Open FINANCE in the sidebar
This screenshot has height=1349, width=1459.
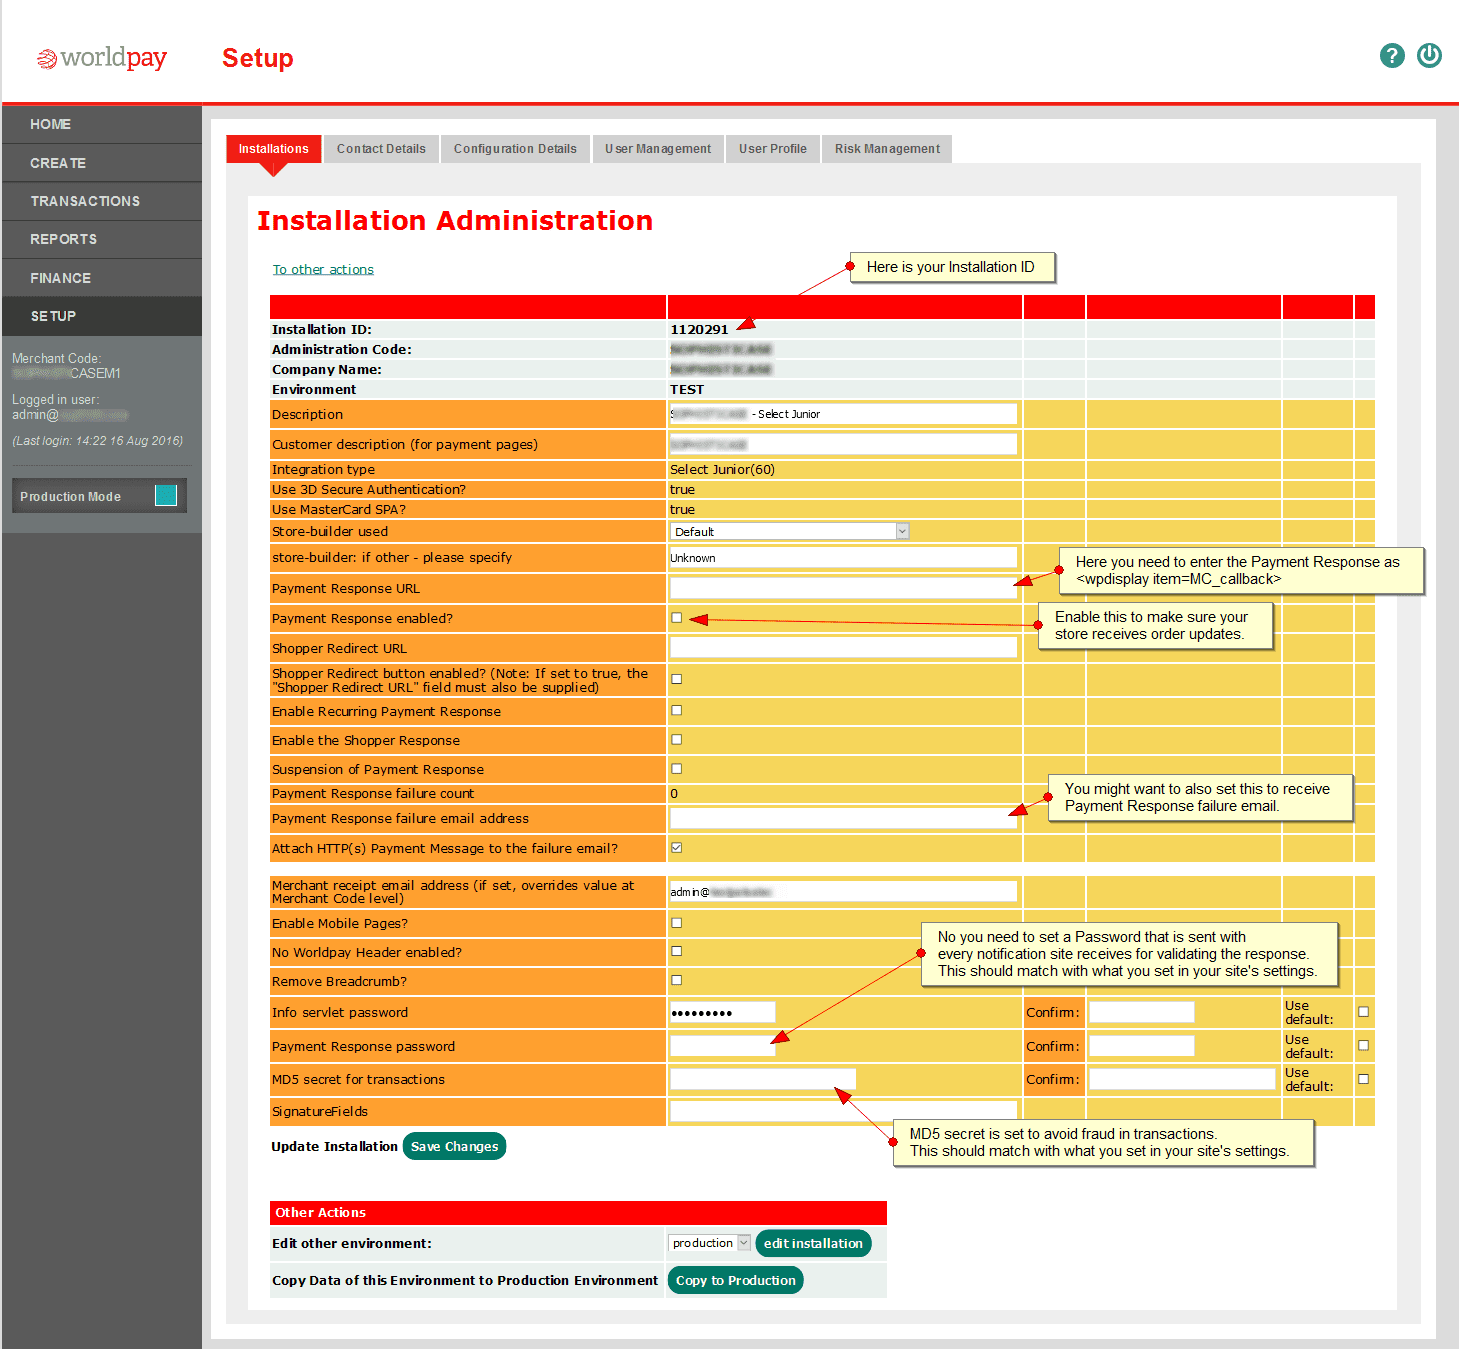(x=102, y=278)
